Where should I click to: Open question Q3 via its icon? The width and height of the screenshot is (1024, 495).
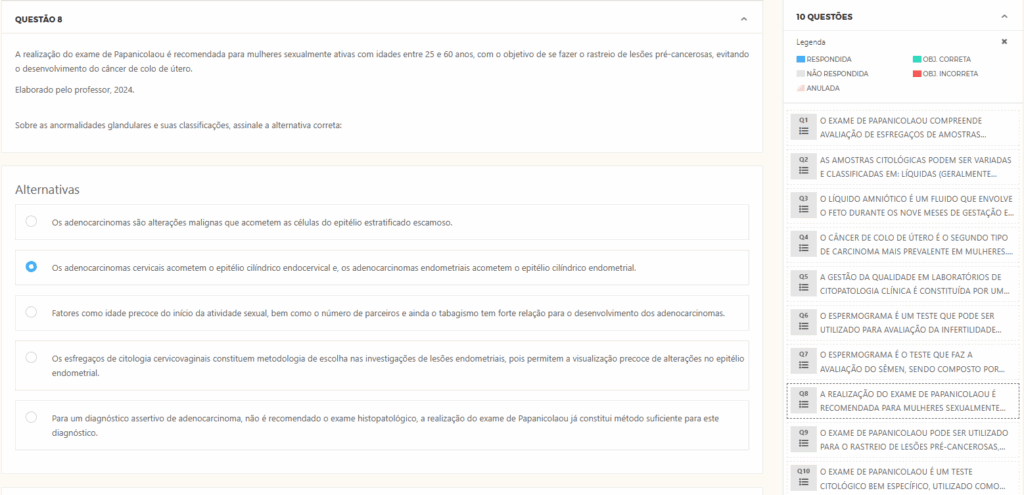coord(802,205)
